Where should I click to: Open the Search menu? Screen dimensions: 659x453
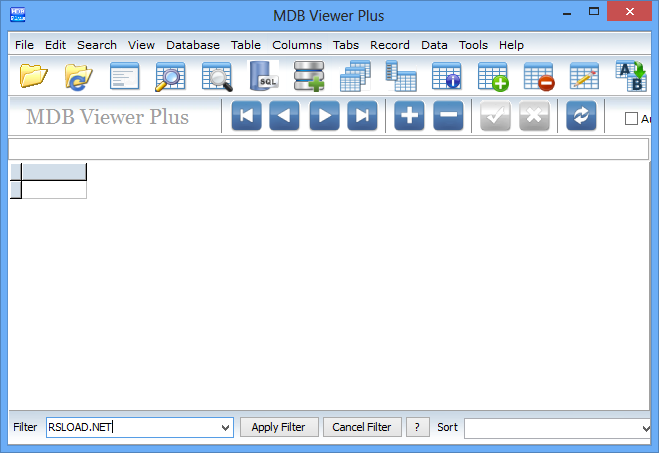(97, 45)
